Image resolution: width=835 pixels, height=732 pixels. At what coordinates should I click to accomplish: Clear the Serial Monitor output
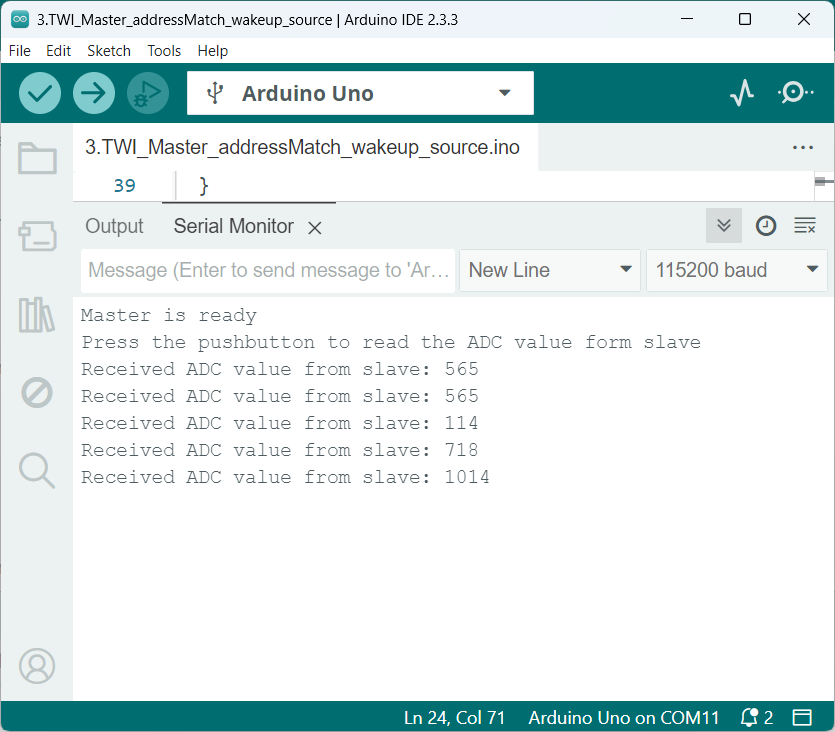[805, 226]
